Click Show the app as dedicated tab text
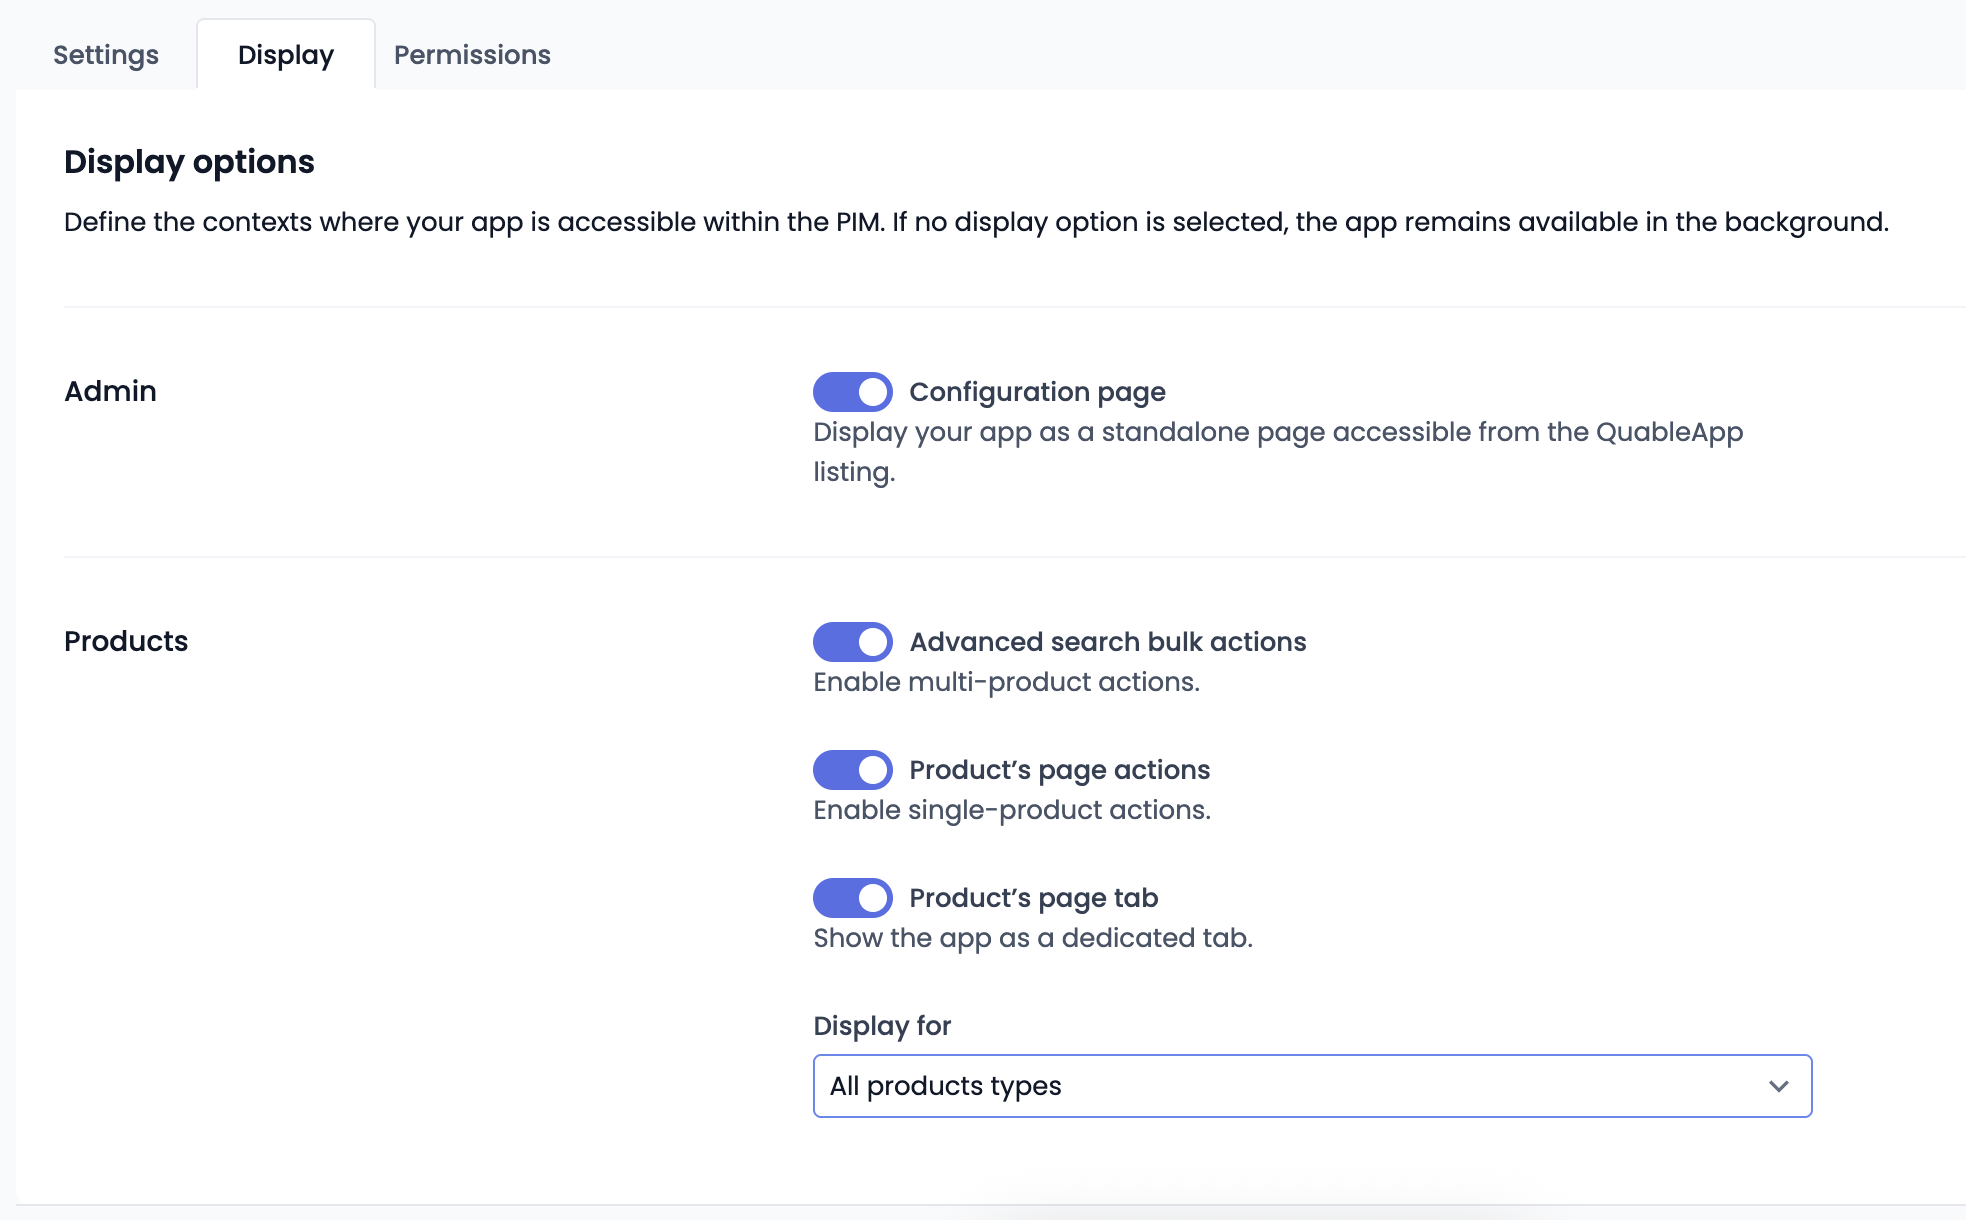Image resolution: width=1966 pixels, height=1220 pixels. (x=1032, y=938)
